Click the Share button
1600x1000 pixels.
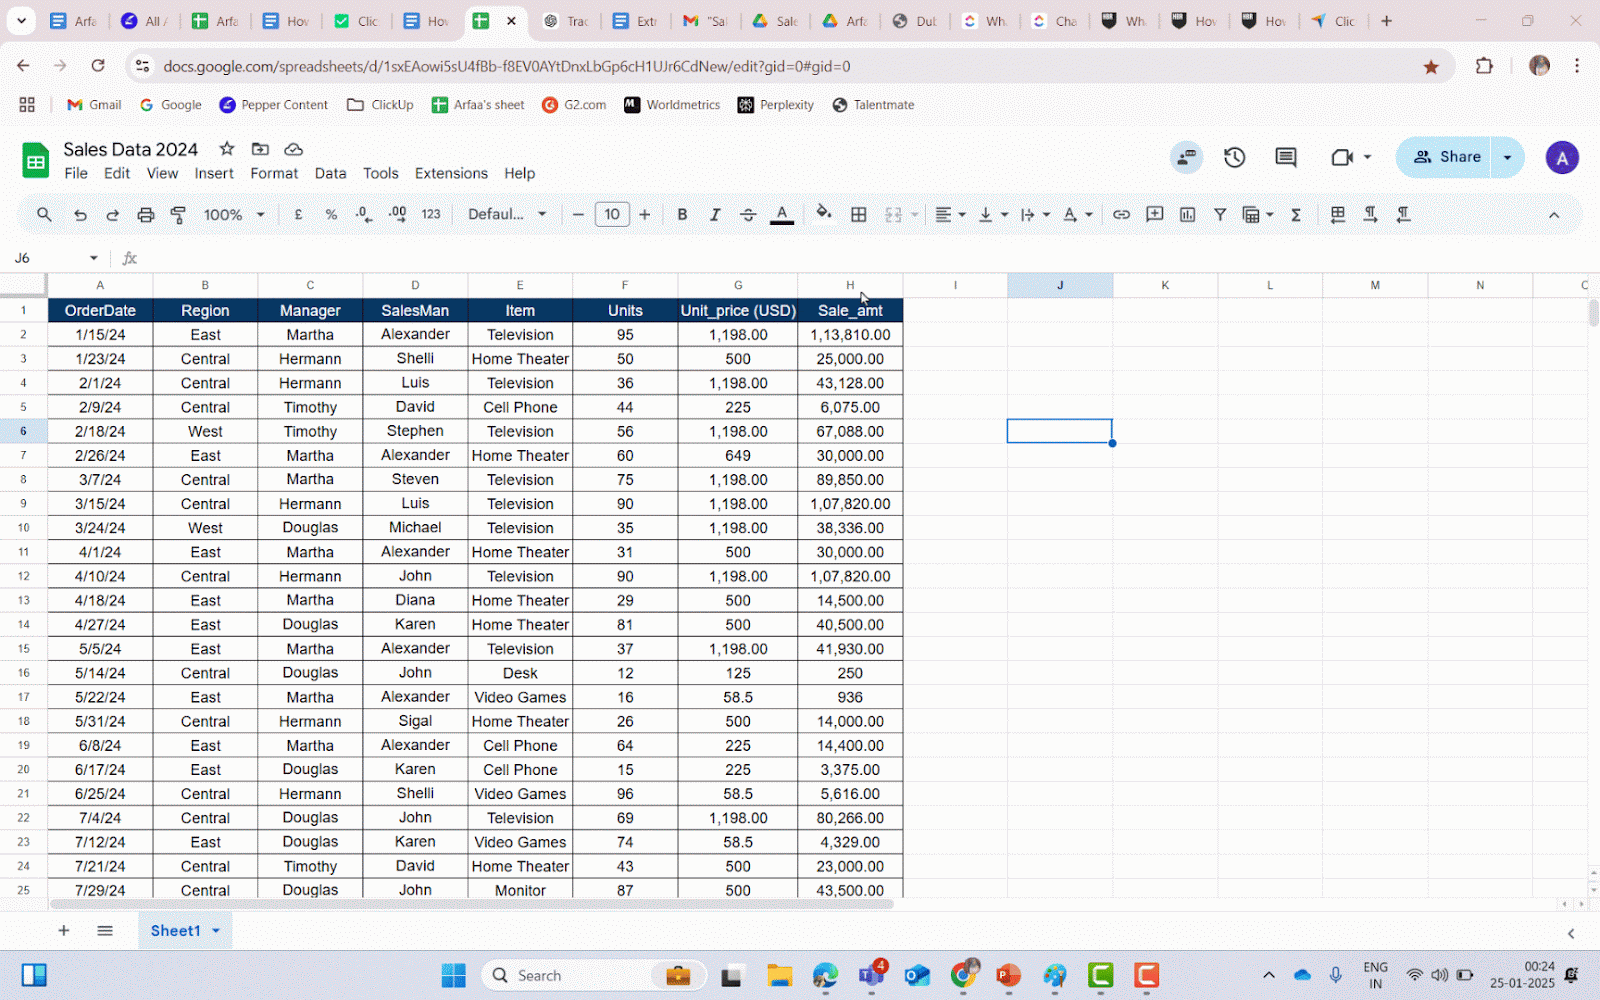(1445, 157)
